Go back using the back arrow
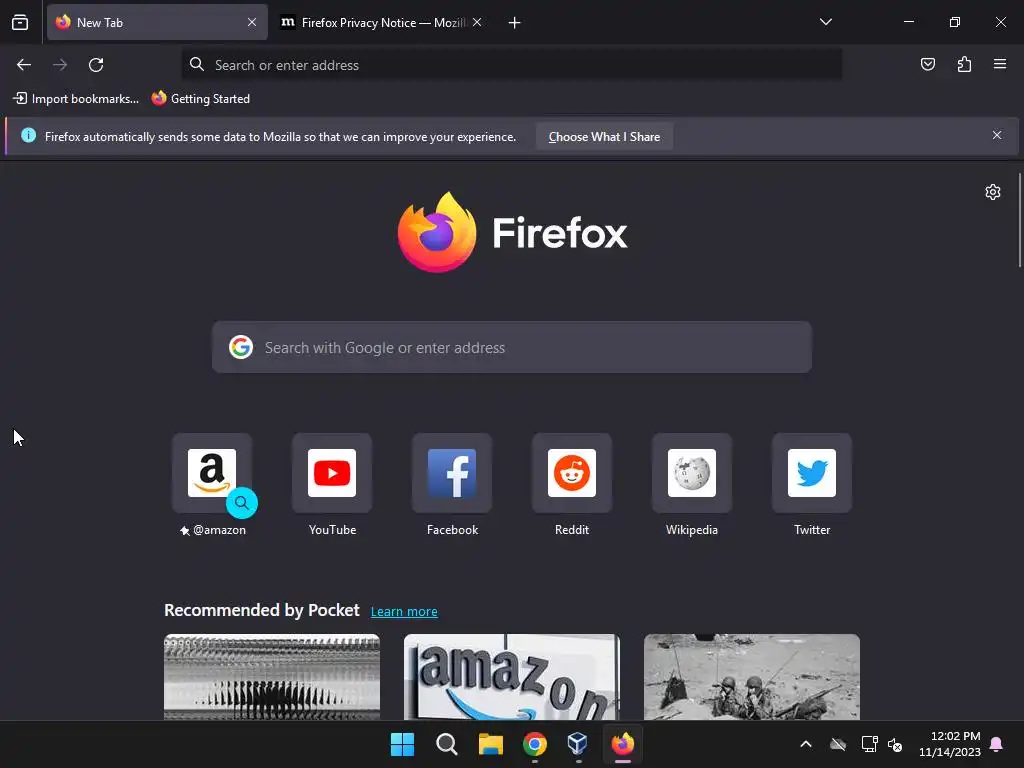Screen dimensions: 1024x768 coord(24,65)
